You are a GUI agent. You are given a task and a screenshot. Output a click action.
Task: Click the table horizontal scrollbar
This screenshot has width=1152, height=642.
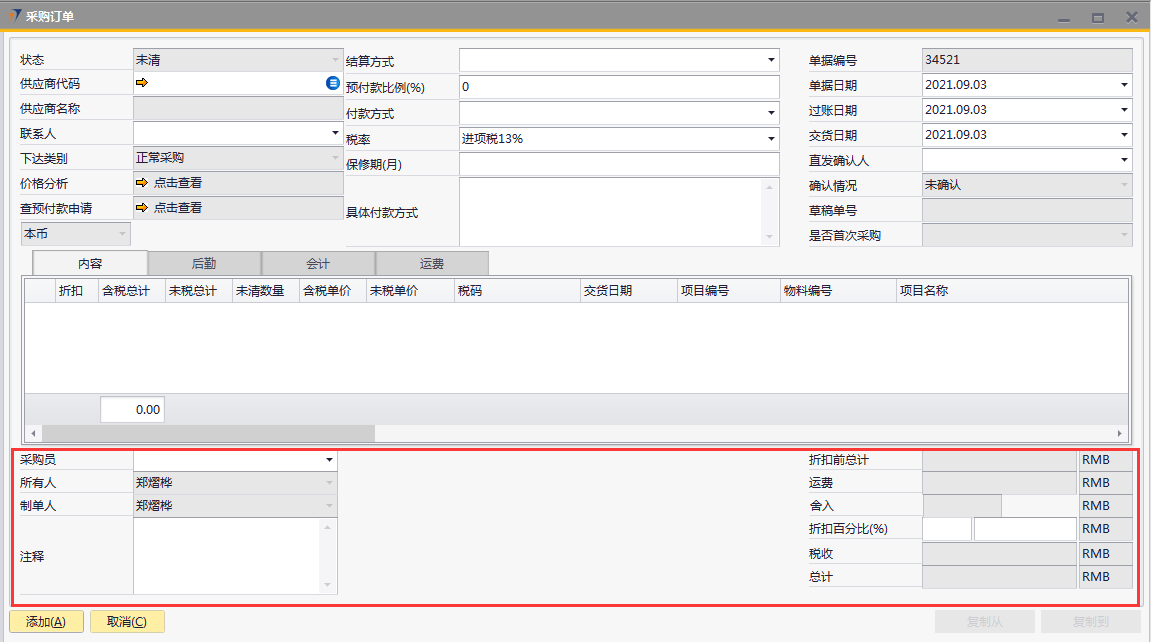(200, 433)
